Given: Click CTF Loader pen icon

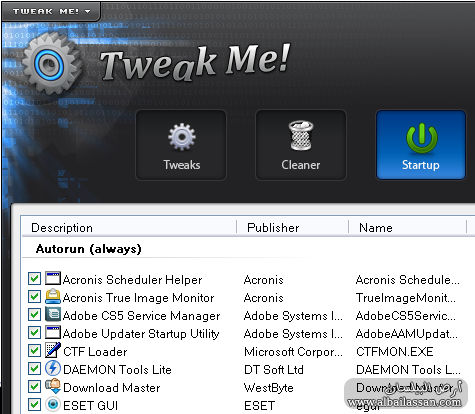Looking at the screenshot, I should tap(53, 350).
